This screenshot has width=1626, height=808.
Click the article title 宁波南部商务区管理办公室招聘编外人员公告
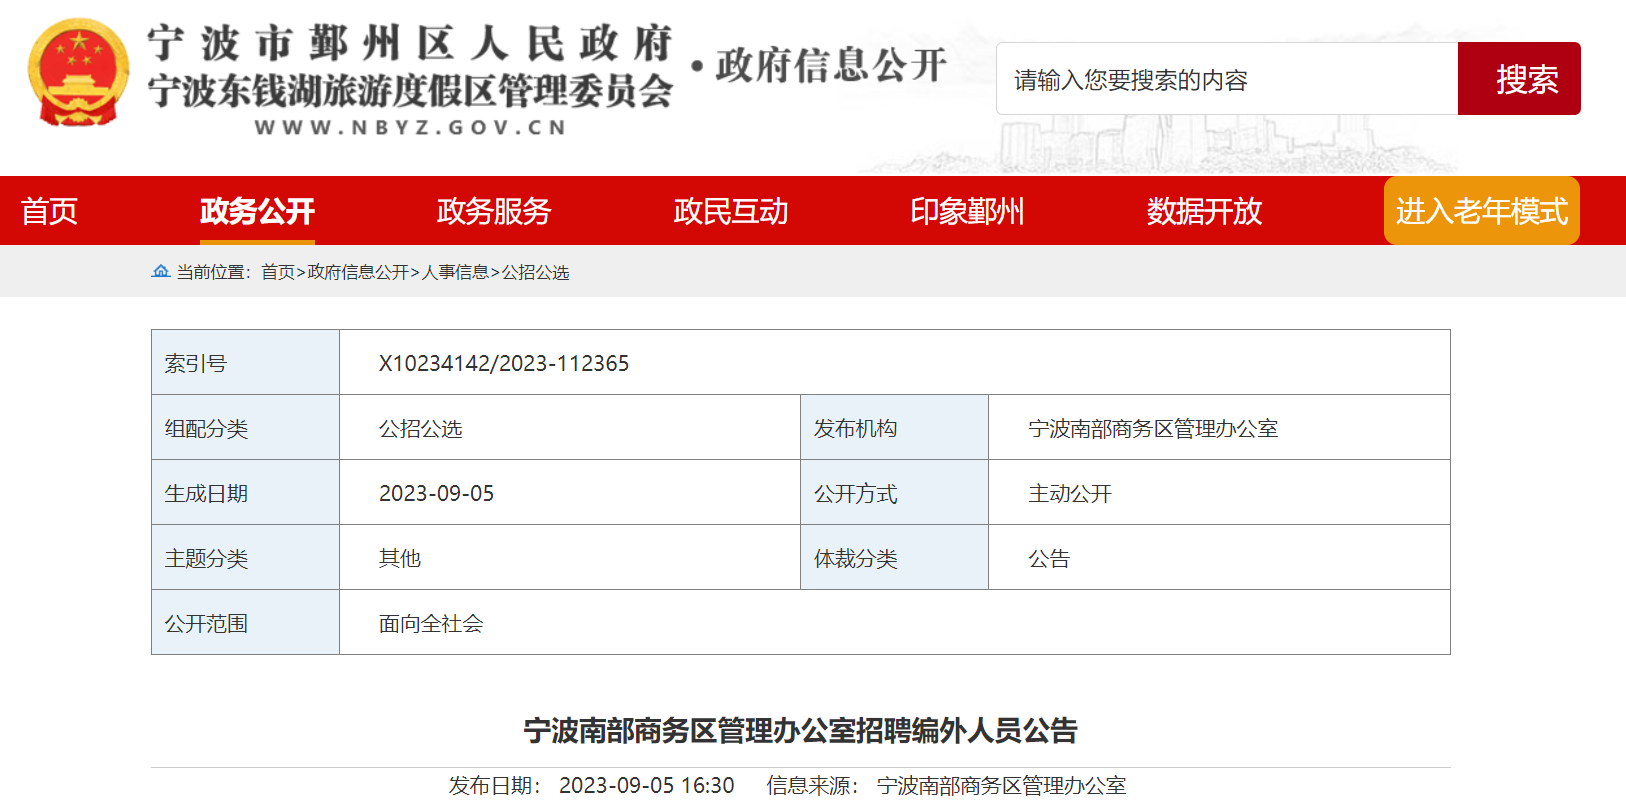[801, 730]
